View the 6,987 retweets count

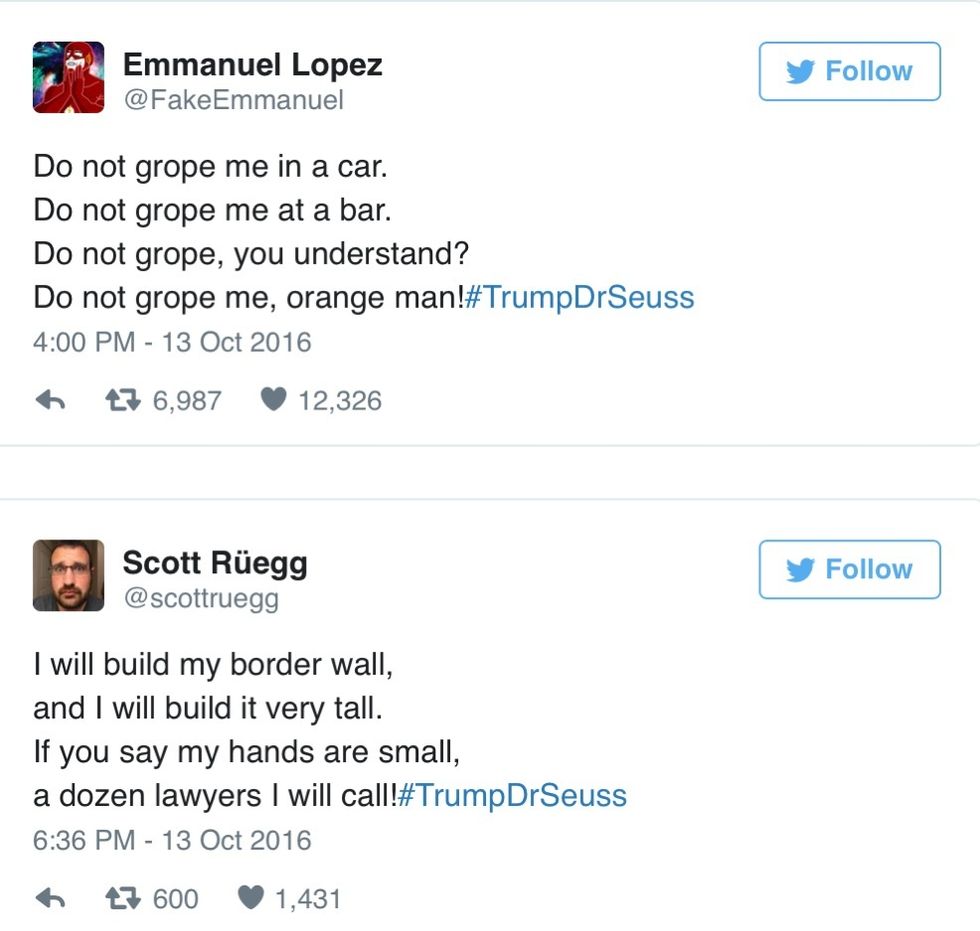point(187,401)
